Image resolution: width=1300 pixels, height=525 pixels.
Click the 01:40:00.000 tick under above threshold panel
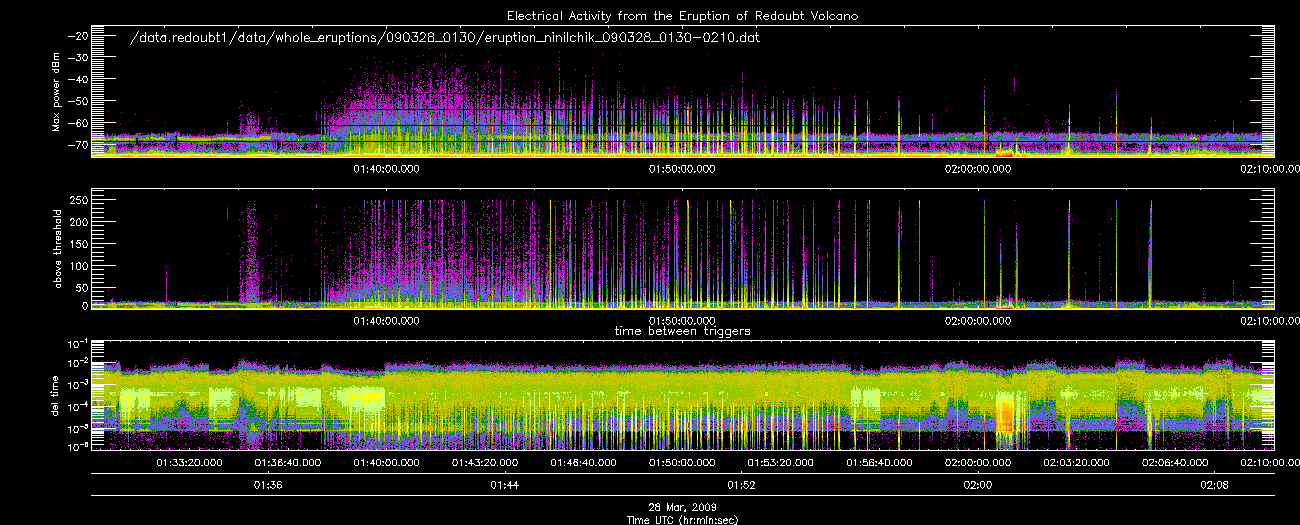pos(387,321)
